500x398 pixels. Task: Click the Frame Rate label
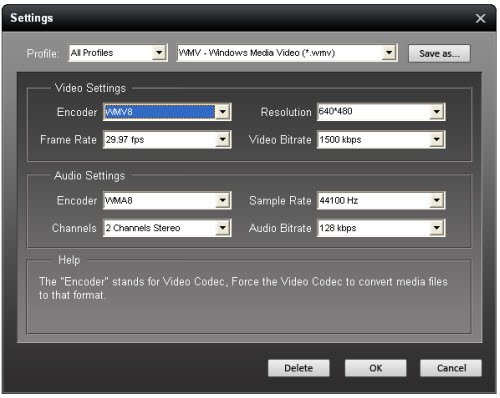pyautogui.click(x=68, y=140)
